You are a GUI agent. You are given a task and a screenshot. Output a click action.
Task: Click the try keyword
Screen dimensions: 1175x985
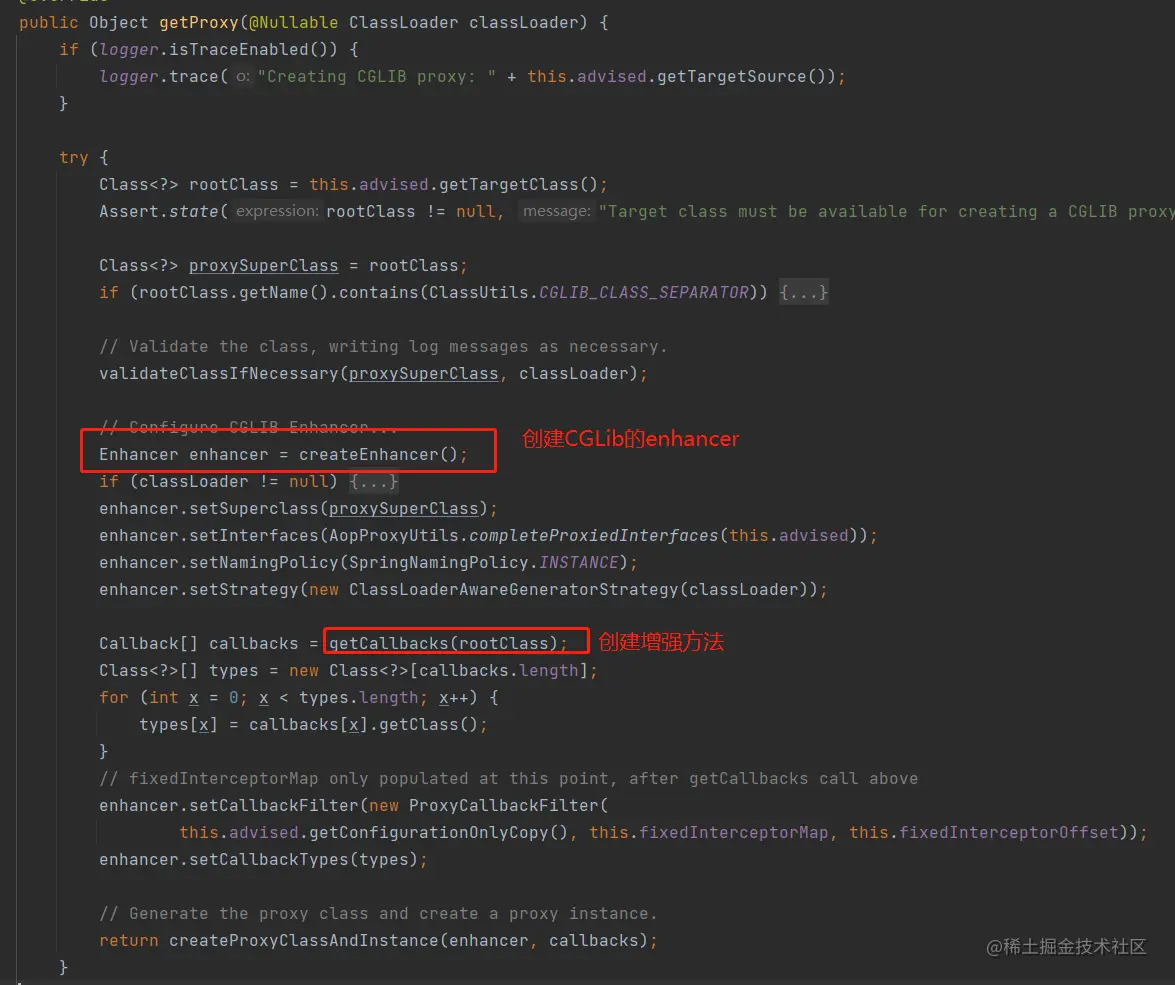(x=73, y=157)
